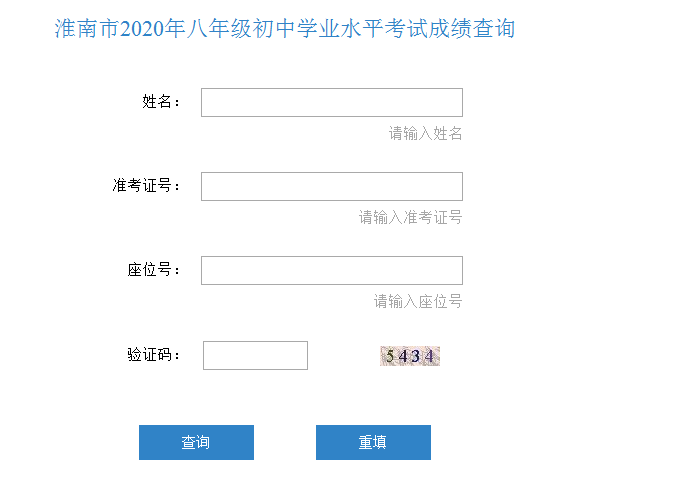Image resolution: width=675 pixels, height=484 pixels.
Task: Select the digit 5 in the captcha
Action: tap(390, 356)
